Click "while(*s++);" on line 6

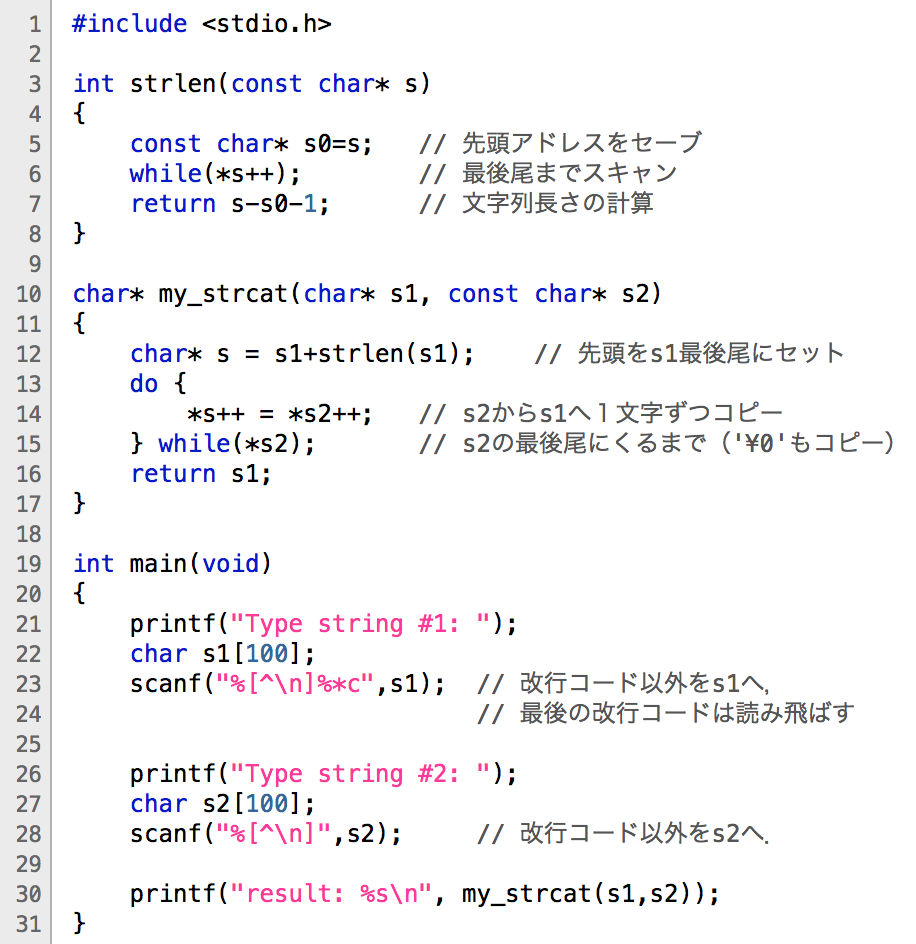215,174
